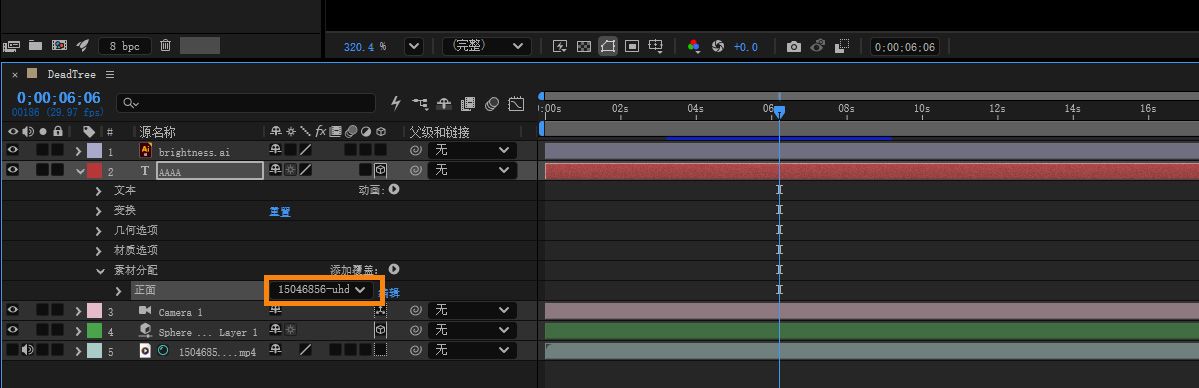This screenshot has width=1199, height=388.
Task: Open the resolution (完整) dropdown
Action: point(487,46)
